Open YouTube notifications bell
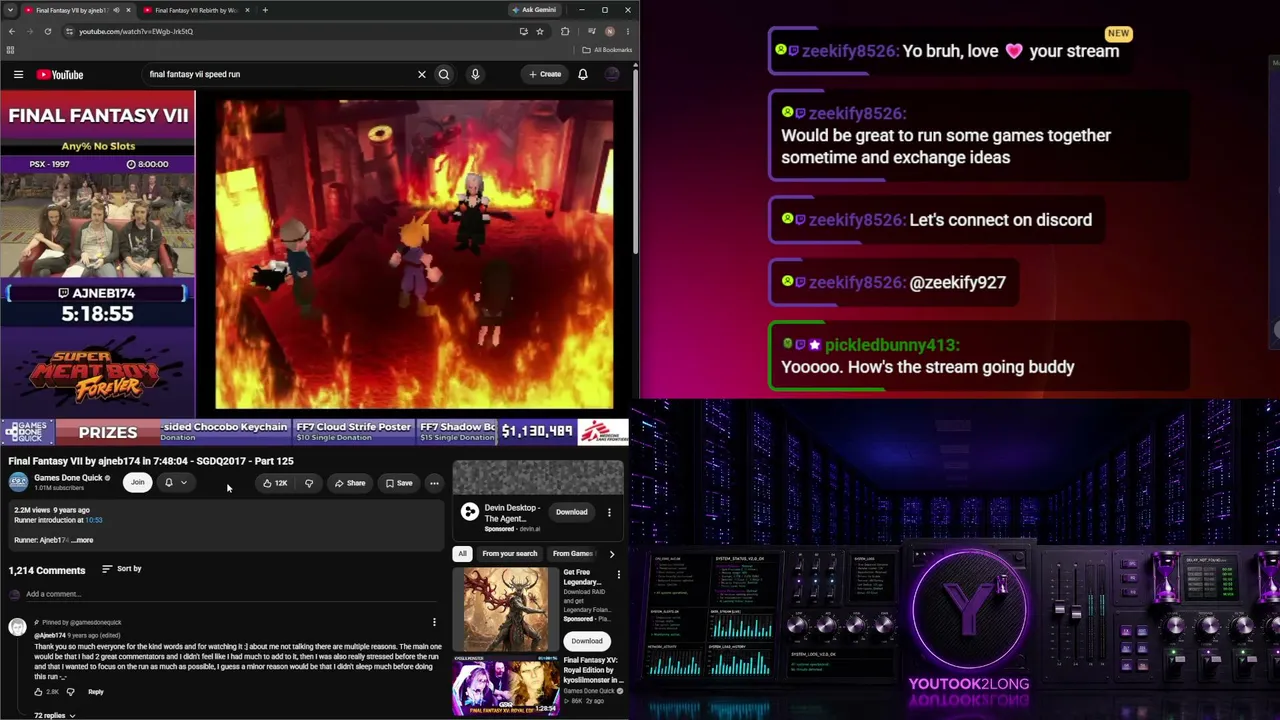The height and width of the screenshot is (720, 1280). click(x=583, y=74)
